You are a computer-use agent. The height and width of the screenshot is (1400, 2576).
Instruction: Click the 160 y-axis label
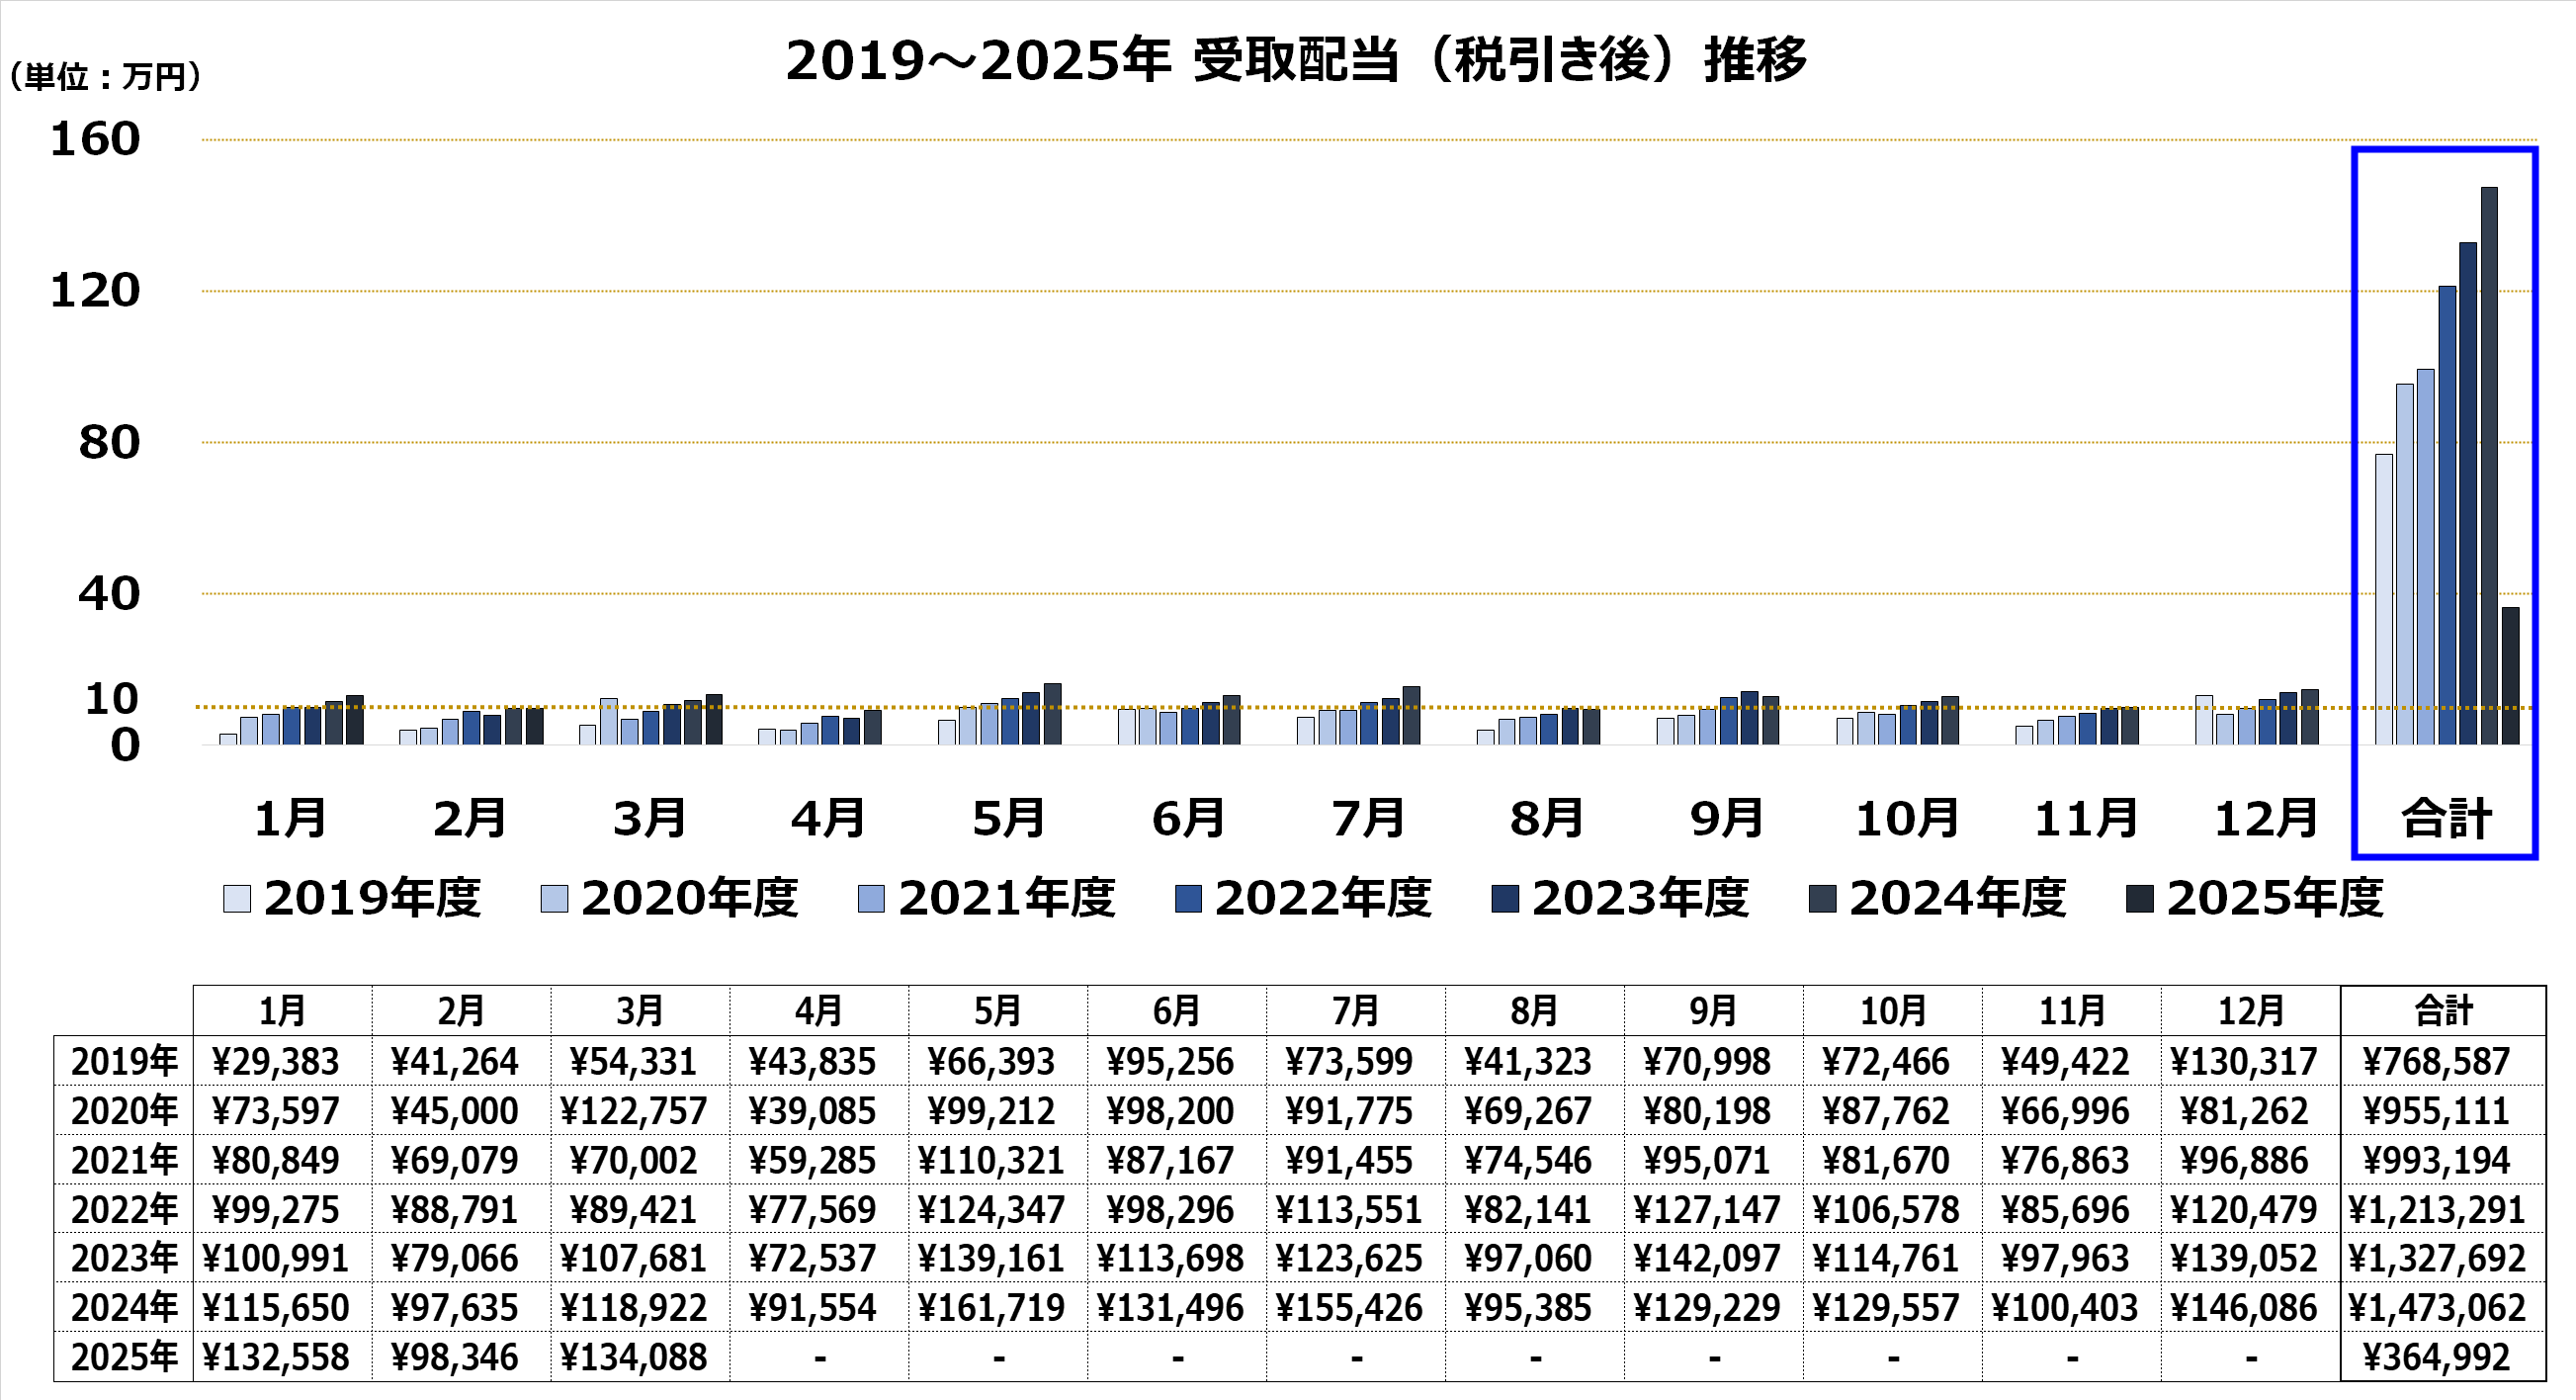[95, 139]
